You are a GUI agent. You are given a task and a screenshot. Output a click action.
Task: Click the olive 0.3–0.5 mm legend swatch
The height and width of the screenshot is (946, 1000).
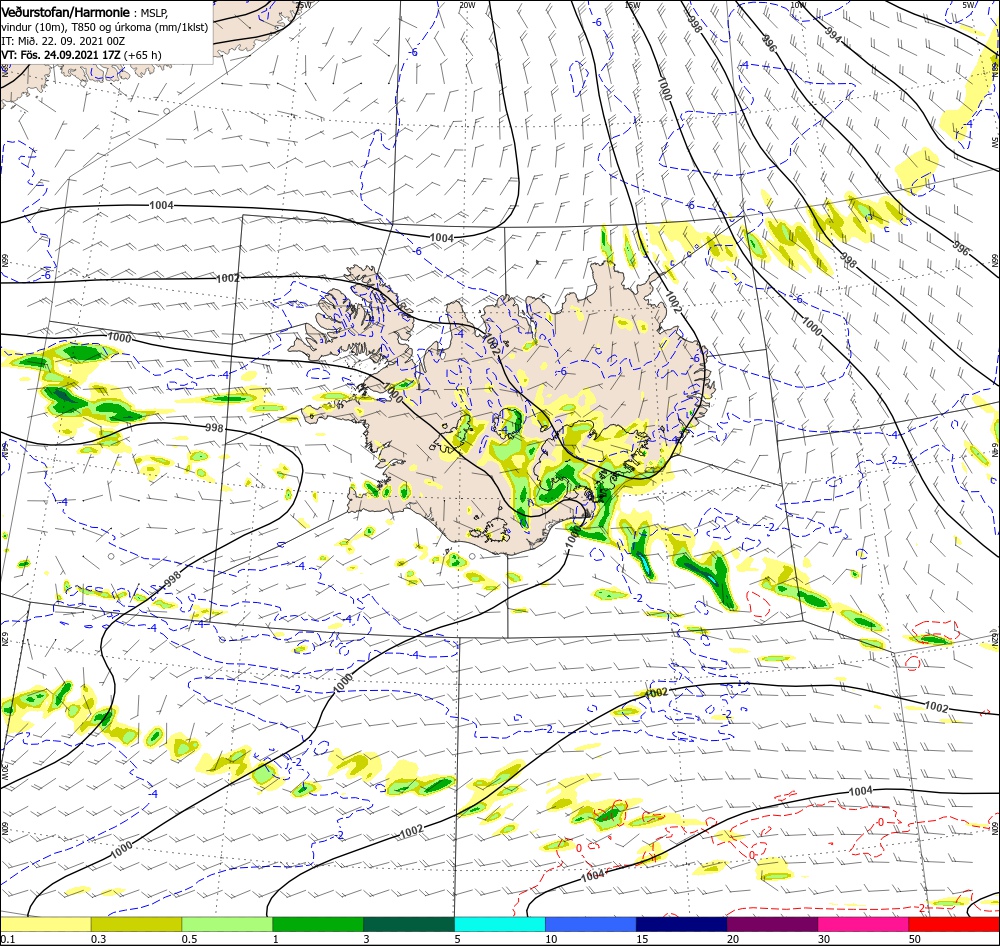(x=136, y=924)
